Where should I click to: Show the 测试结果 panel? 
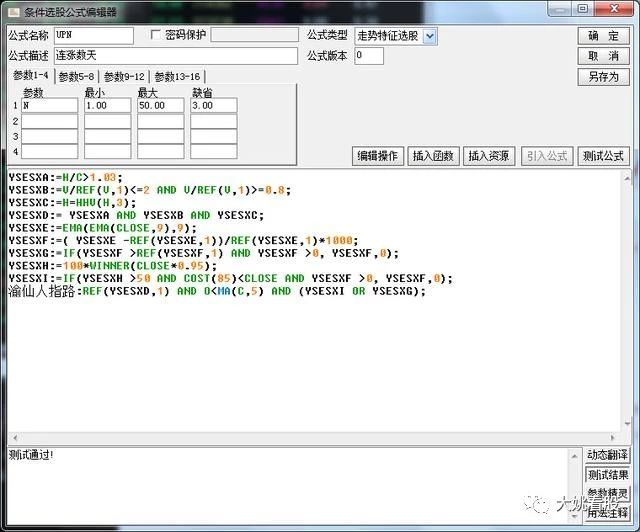tap(608, 475)
